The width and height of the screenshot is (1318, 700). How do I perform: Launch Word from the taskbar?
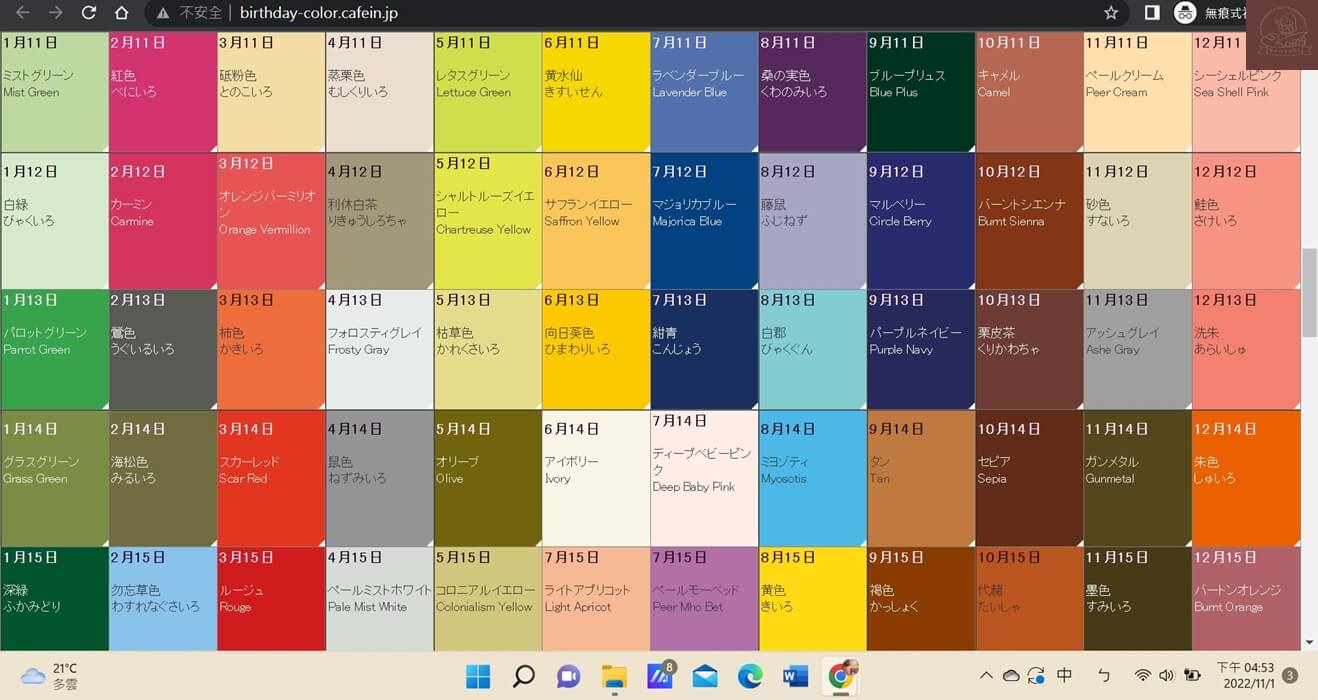coord(795,676)
